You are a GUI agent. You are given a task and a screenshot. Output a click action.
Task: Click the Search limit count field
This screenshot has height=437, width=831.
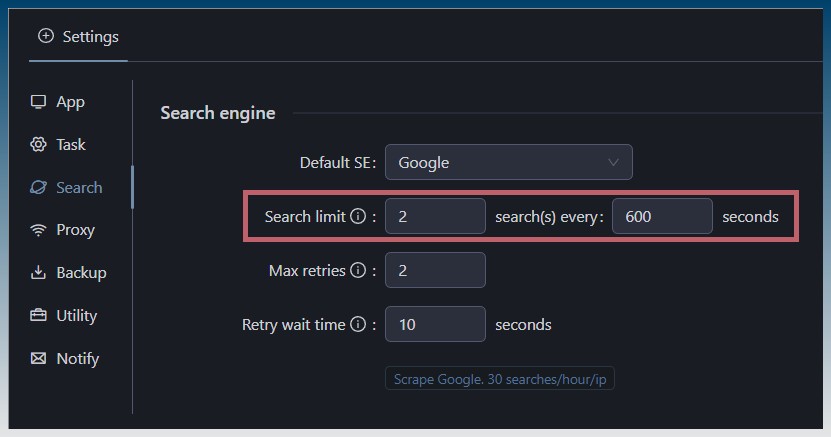[435, 217]
